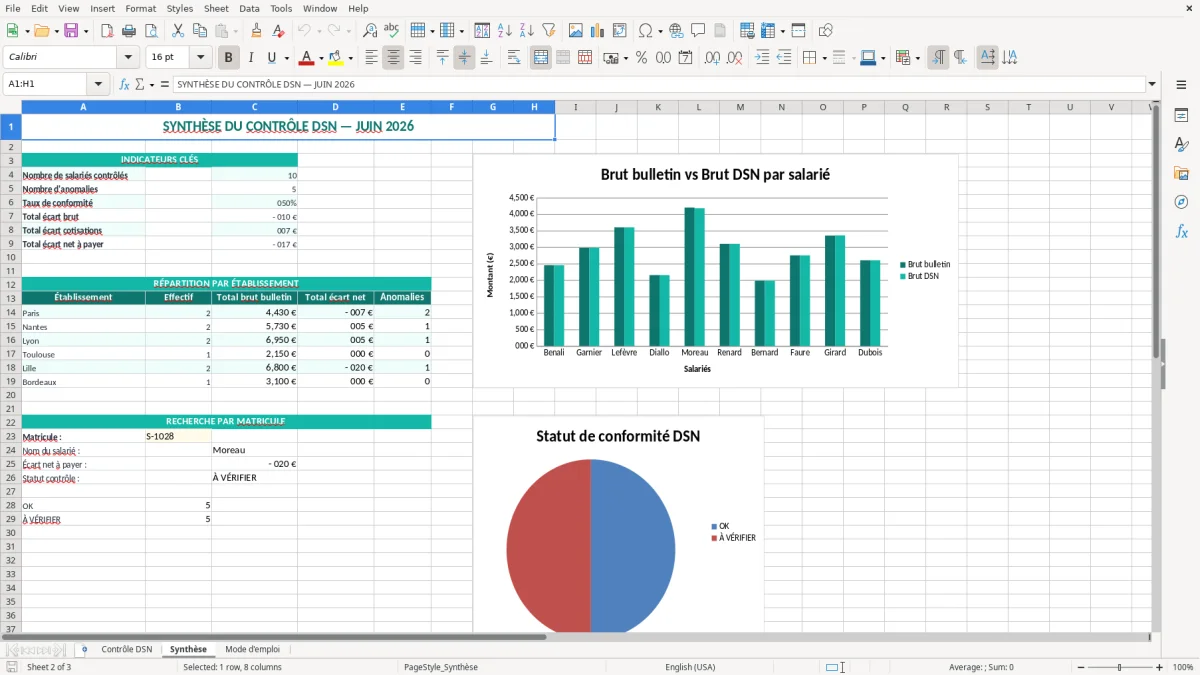This screenshot has height=675, width=1200.
Task: Toggle Center Vertically alignment
Action: (464, 58)
